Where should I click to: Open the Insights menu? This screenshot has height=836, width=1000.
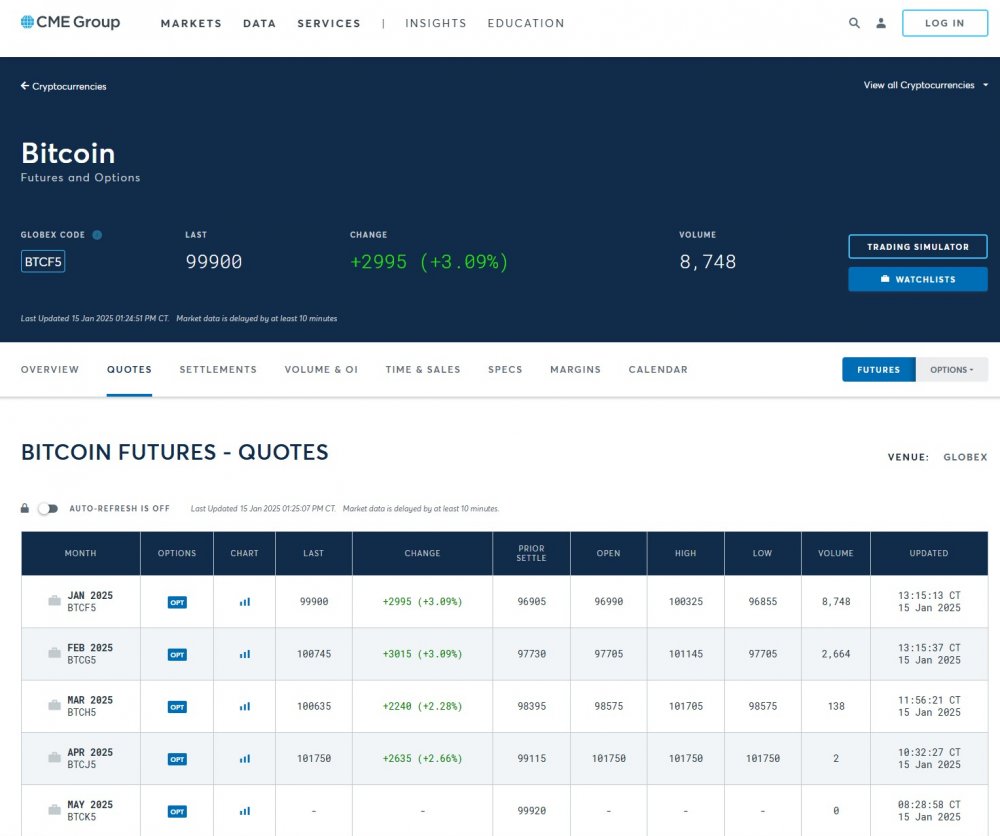pos(436,24)
